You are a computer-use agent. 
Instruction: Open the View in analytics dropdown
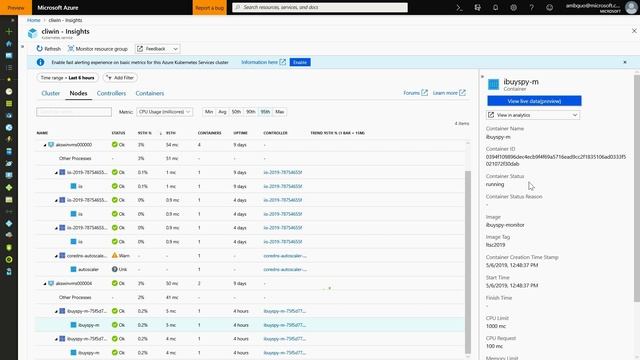coord(533,115)
